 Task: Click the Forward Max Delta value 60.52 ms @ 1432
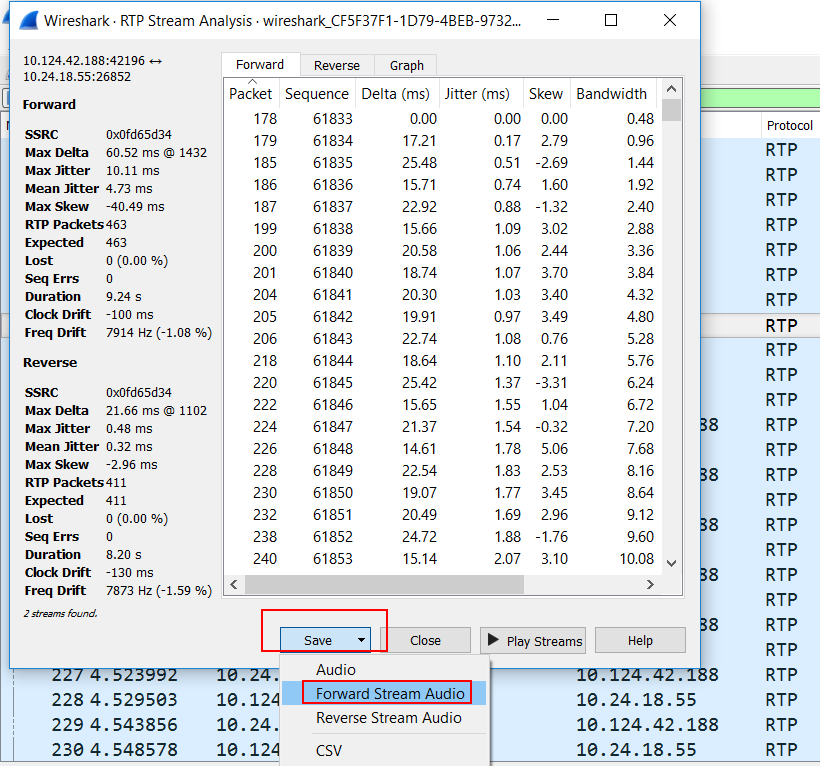pyautogui.click(x=156, y=153)
